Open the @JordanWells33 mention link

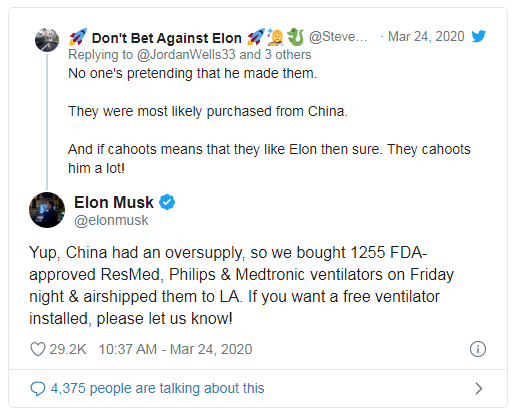coord(186,55)
